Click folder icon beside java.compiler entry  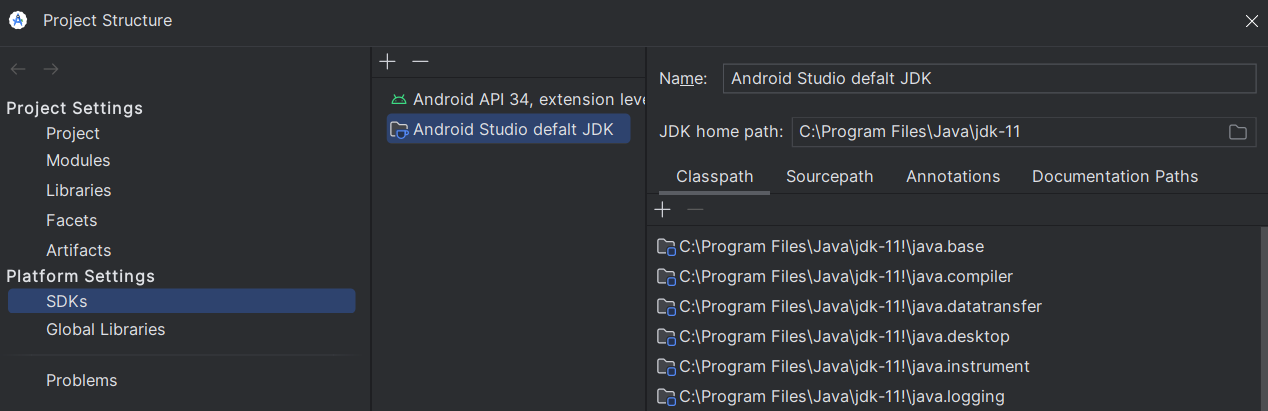click(666, 277)
